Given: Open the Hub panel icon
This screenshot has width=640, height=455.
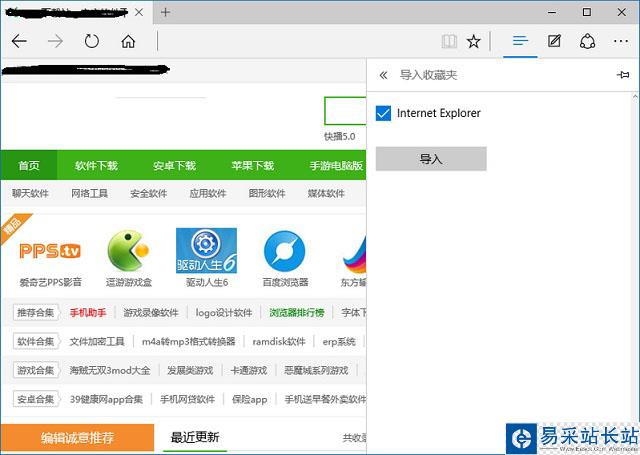Looking at the screenshot, I should (520, 41).
